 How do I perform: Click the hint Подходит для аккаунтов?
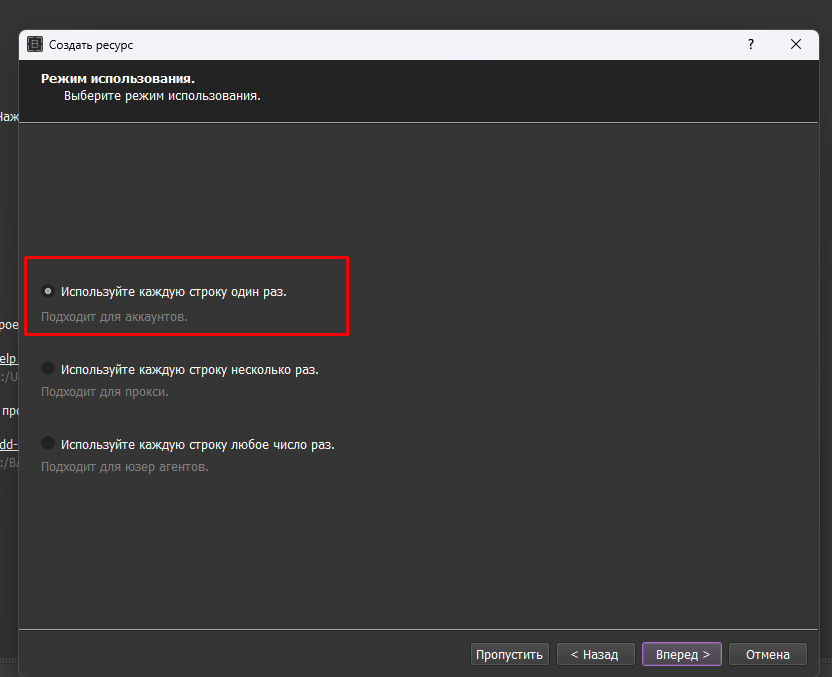pos(114,316)
